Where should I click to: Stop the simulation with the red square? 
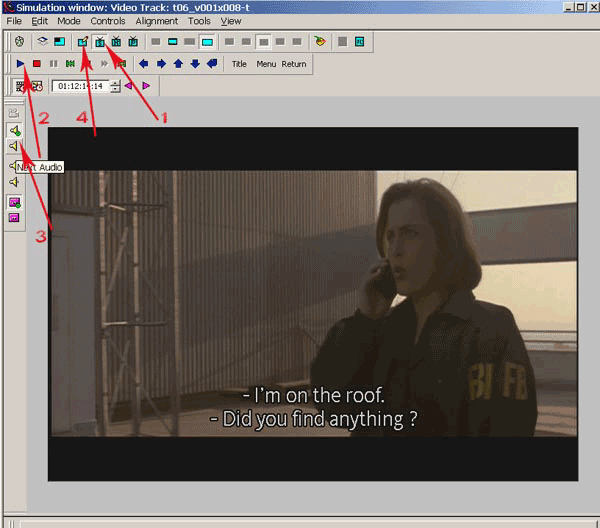(37, 64)
